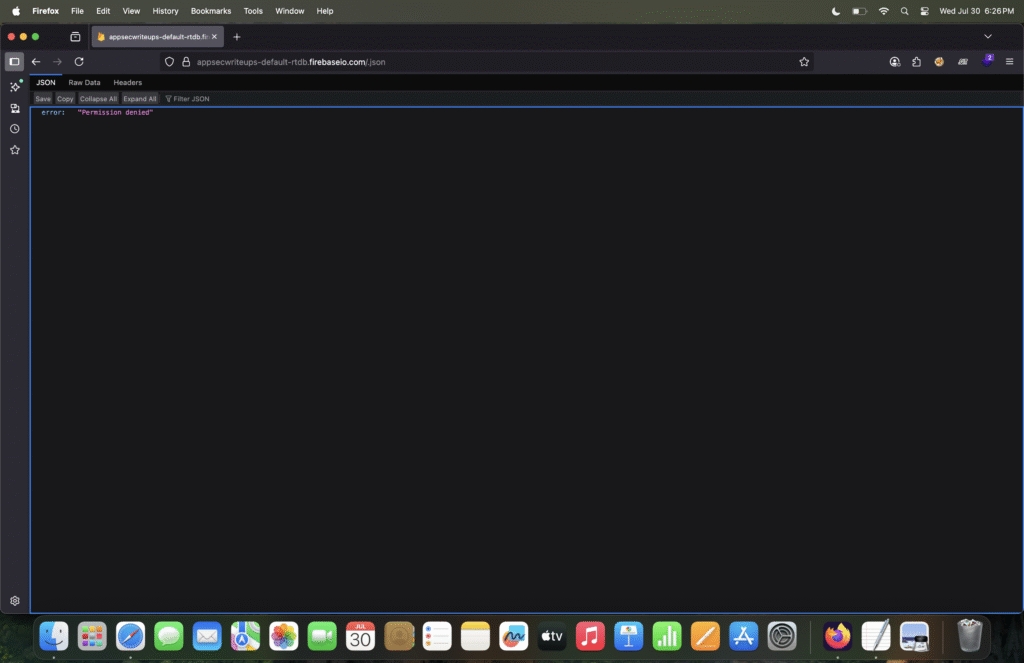Toggle the Firefox sidebar button

pos(14,62)
